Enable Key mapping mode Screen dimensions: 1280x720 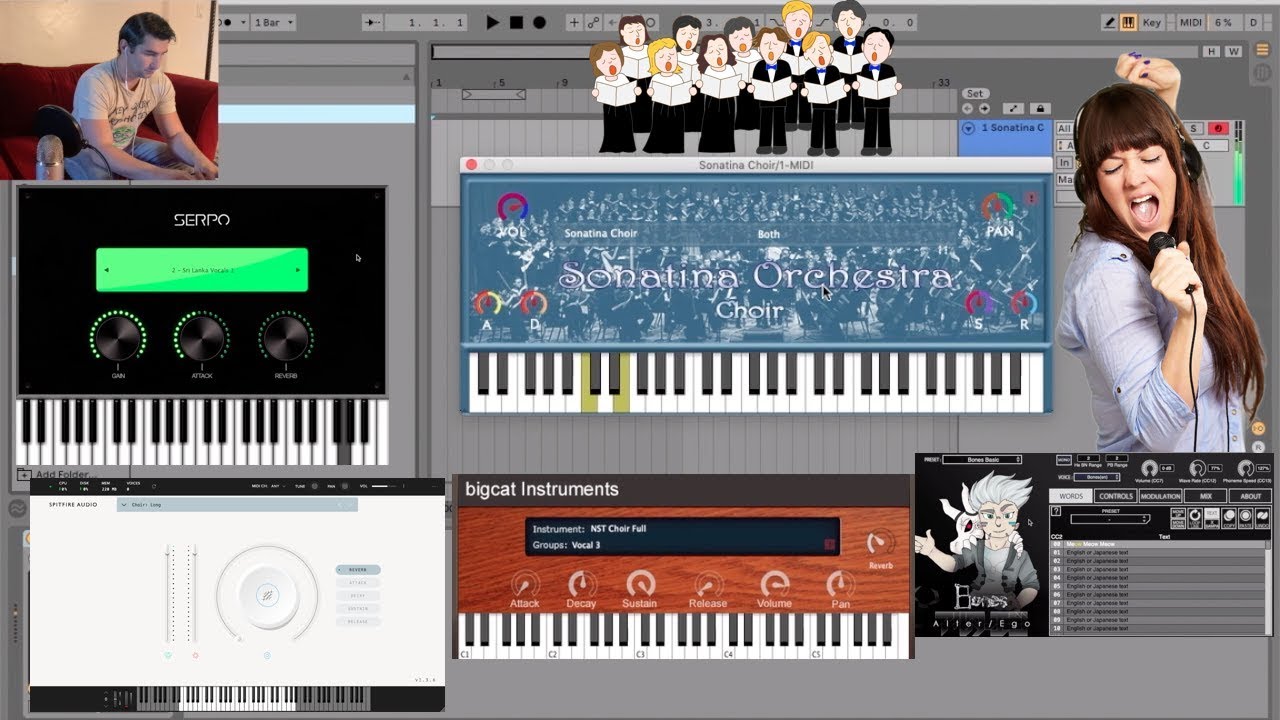pyautogui.click(x=1154, y=22)
